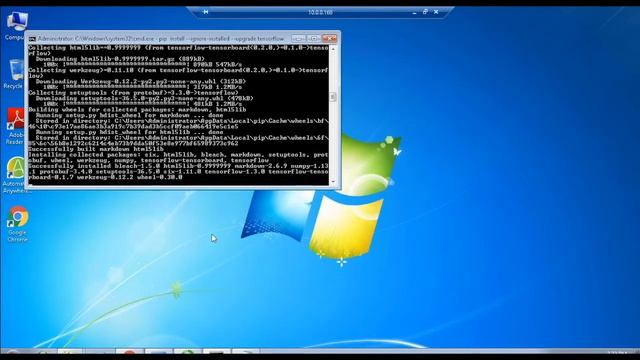The height and width of the screenshot is (360, 640).
Task: Click the line 'Collecting setuptools (from protobuf>=3.3.0->tensorflow)'
Action: pyautogui.click(x=133, y=93)
